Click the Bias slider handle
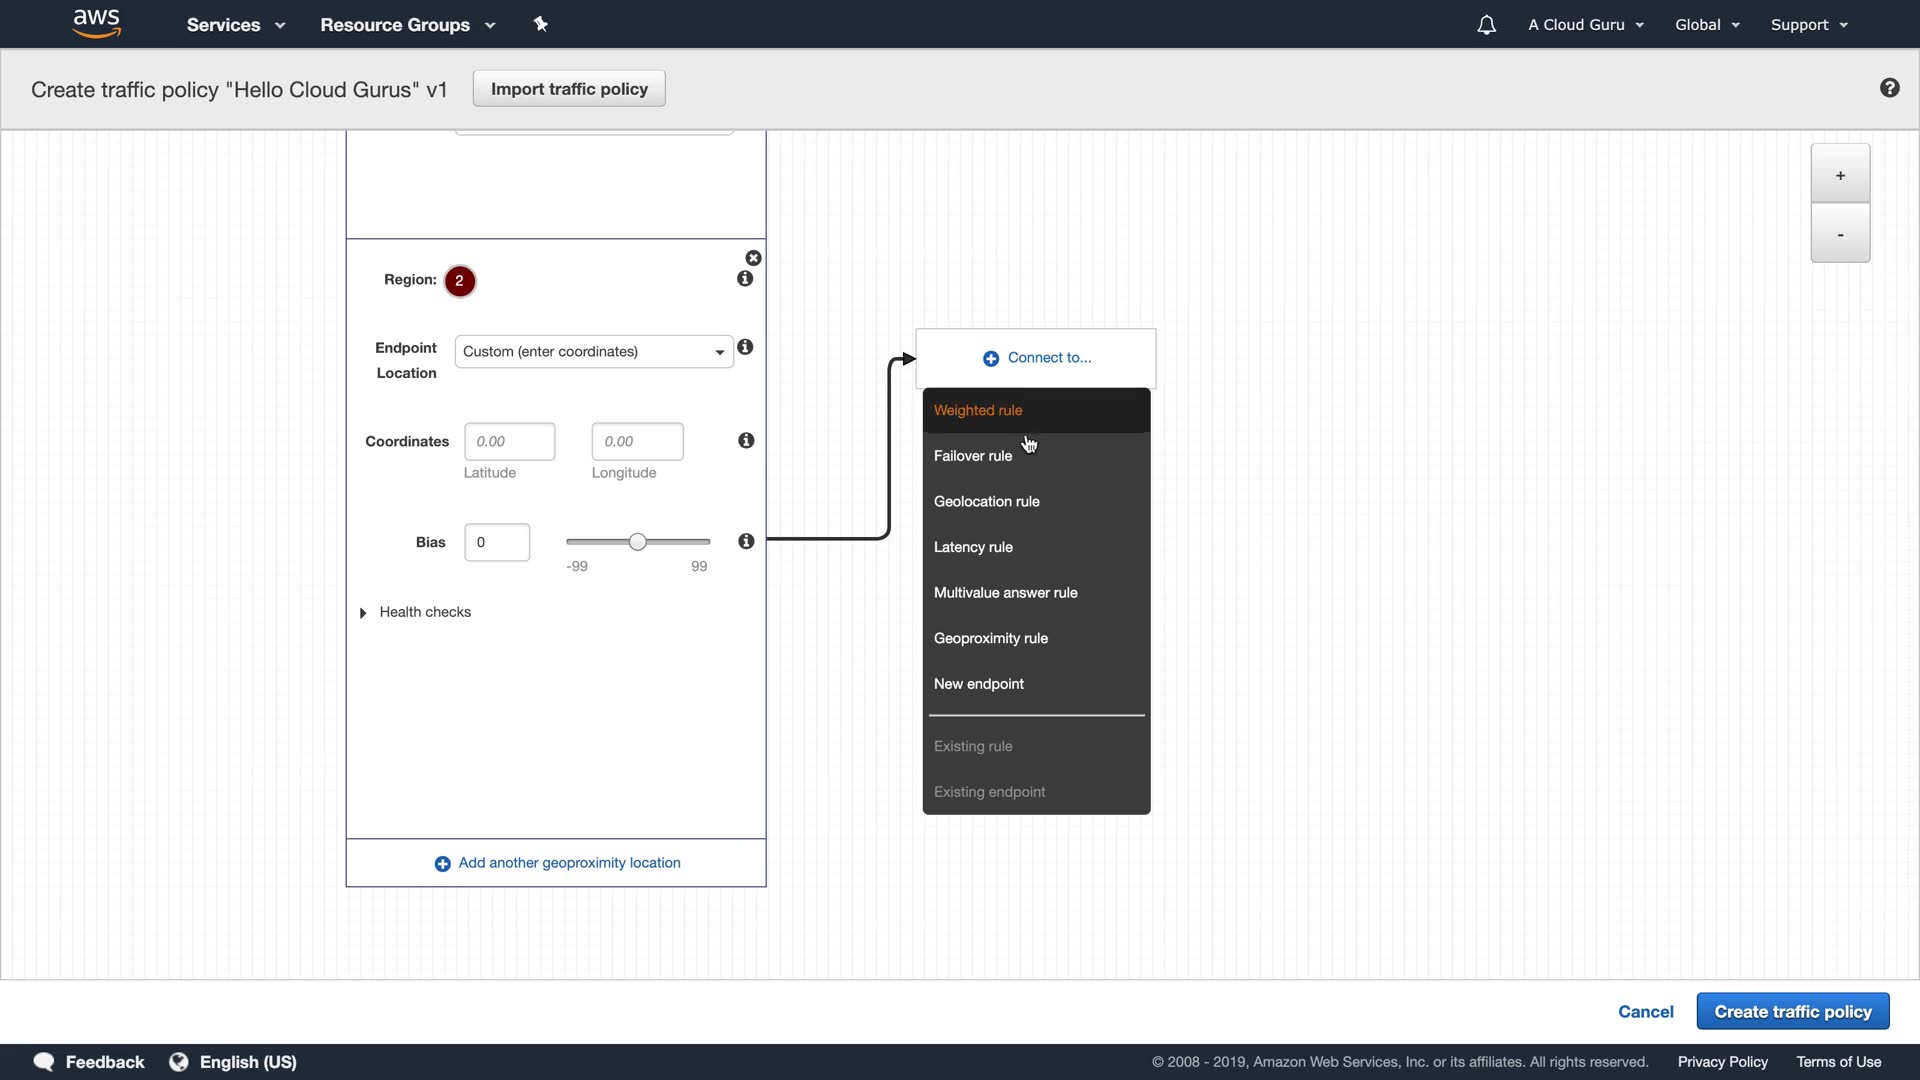1920x1080 pixels. click(x=637, y=542)
